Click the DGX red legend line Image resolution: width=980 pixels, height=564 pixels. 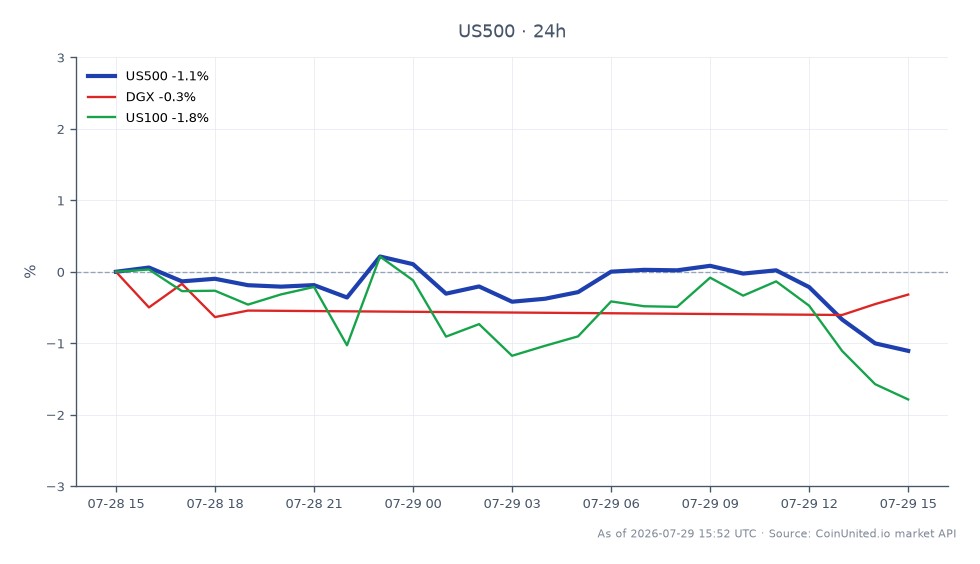pos(101,97)
